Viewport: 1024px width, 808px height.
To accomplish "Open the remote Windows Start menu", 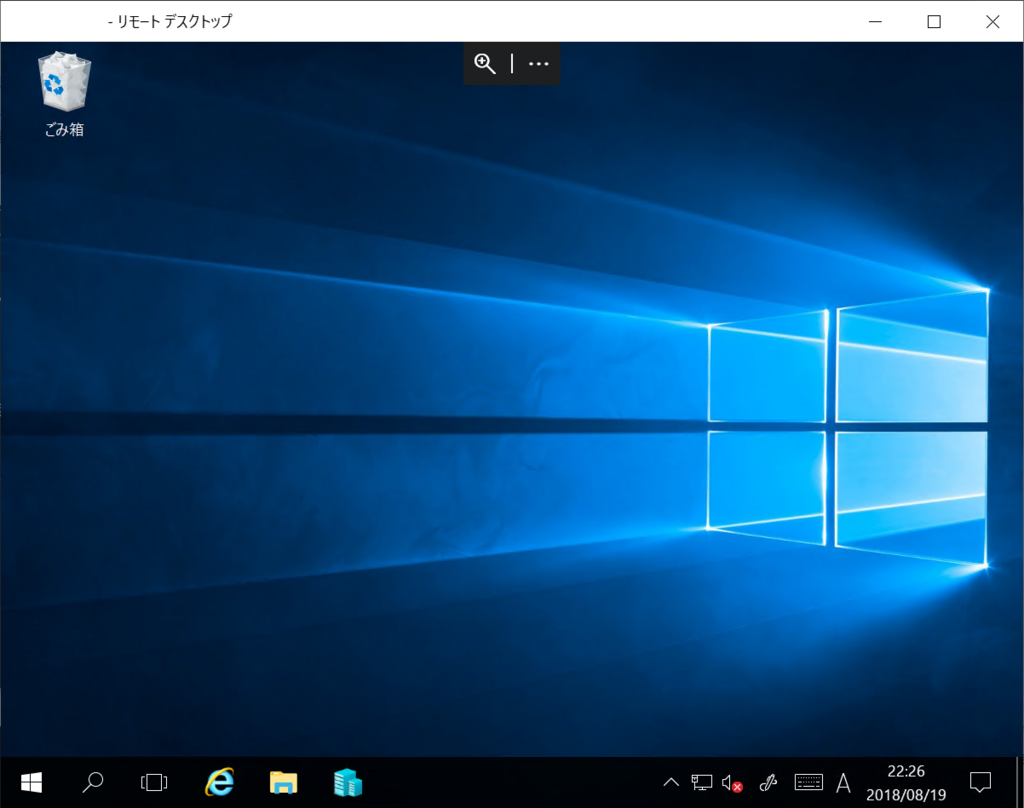I will (31, 783).
